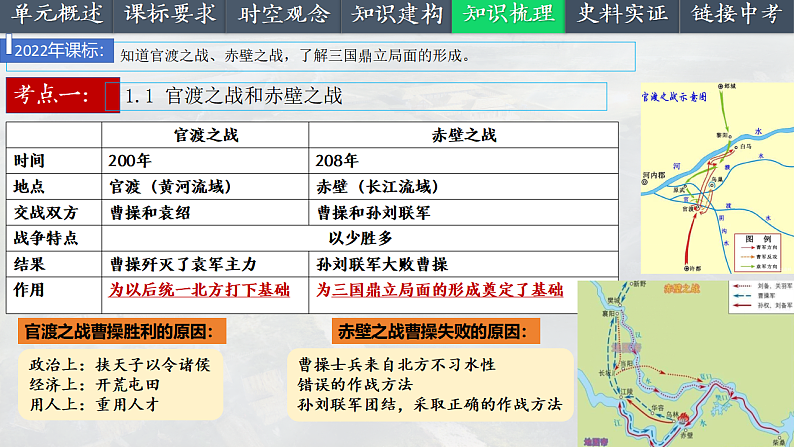Click the highlighted 知识梳理 tab
This screenshot has height=447, width=794.
tap(508, 15)
